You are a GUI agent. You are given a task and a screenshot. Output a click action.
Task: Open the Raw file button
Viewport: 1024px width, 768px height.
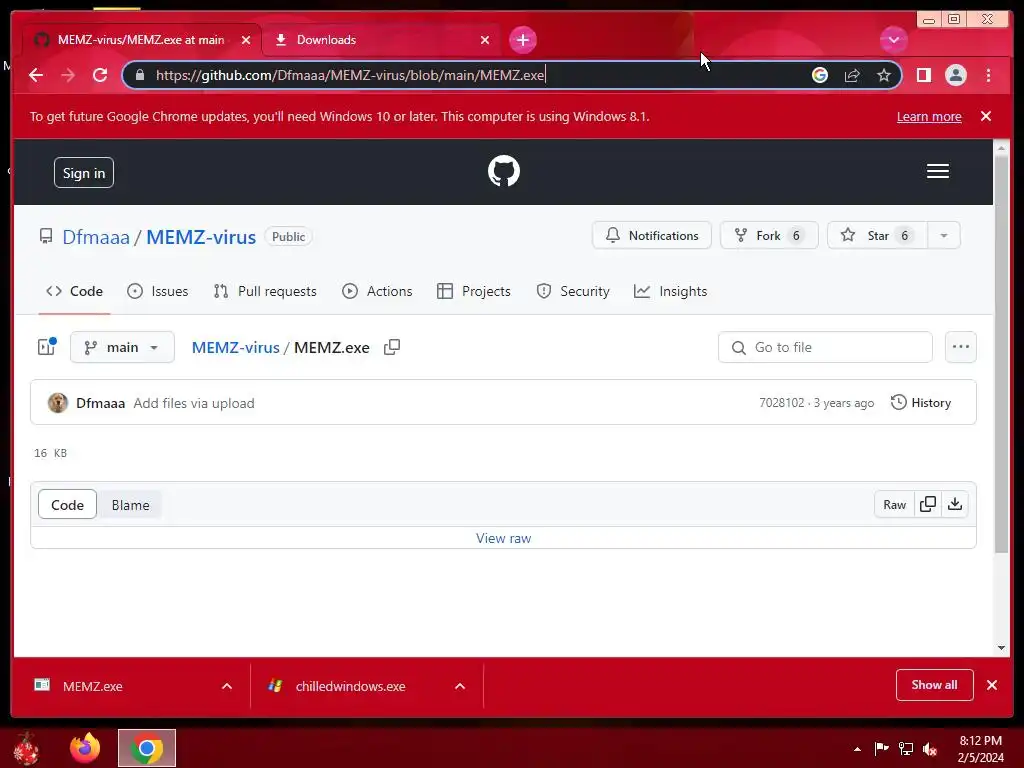894,504
